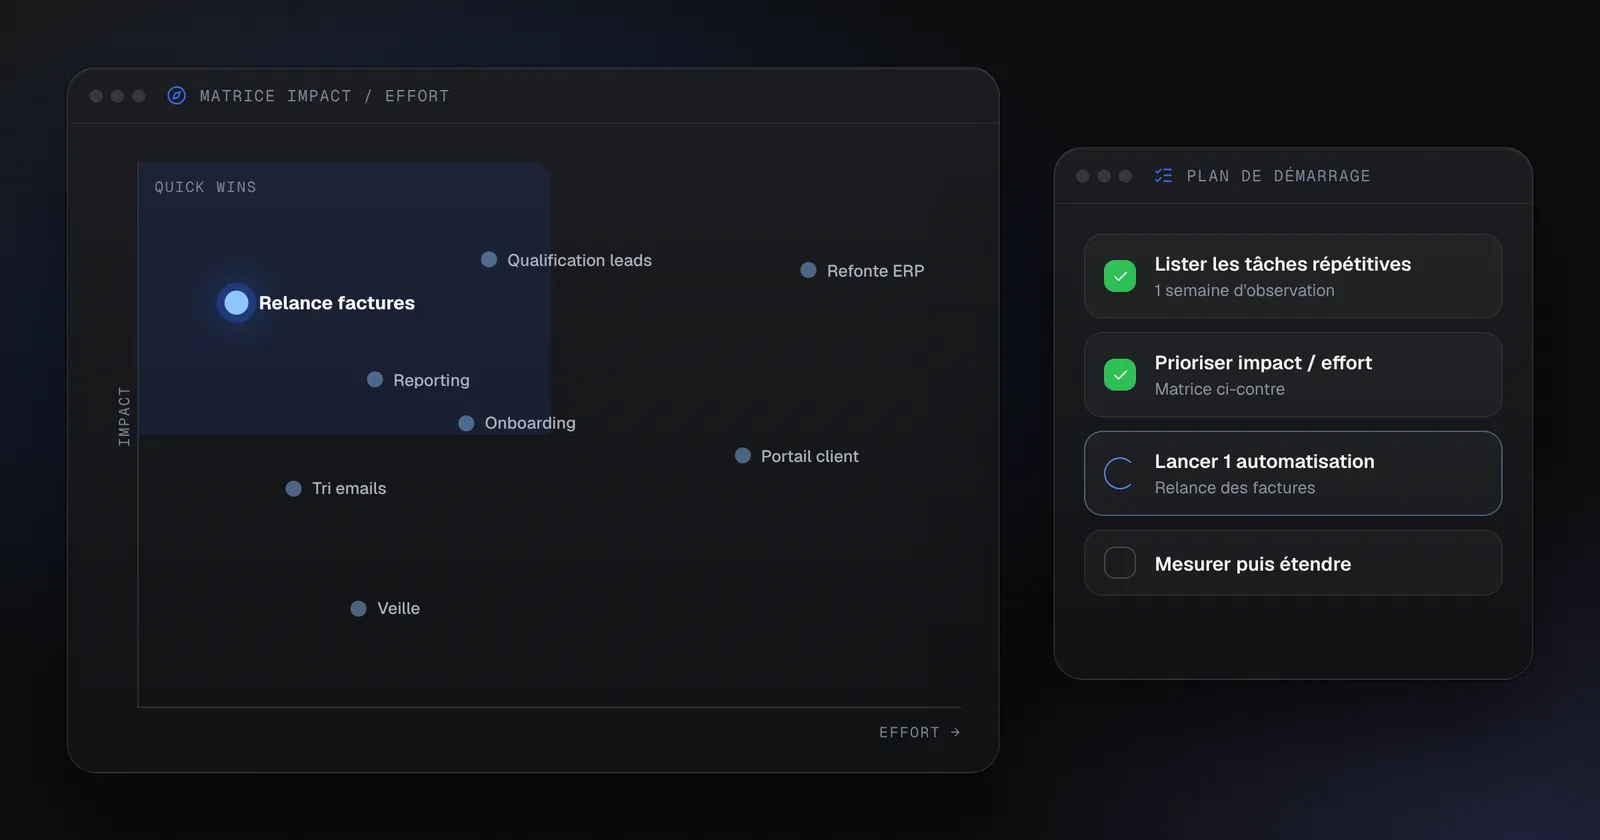Viewport: 1600px width, 840px height.
Task: Select the Relance factures dot in the matrix
Action: click(236, 303)
